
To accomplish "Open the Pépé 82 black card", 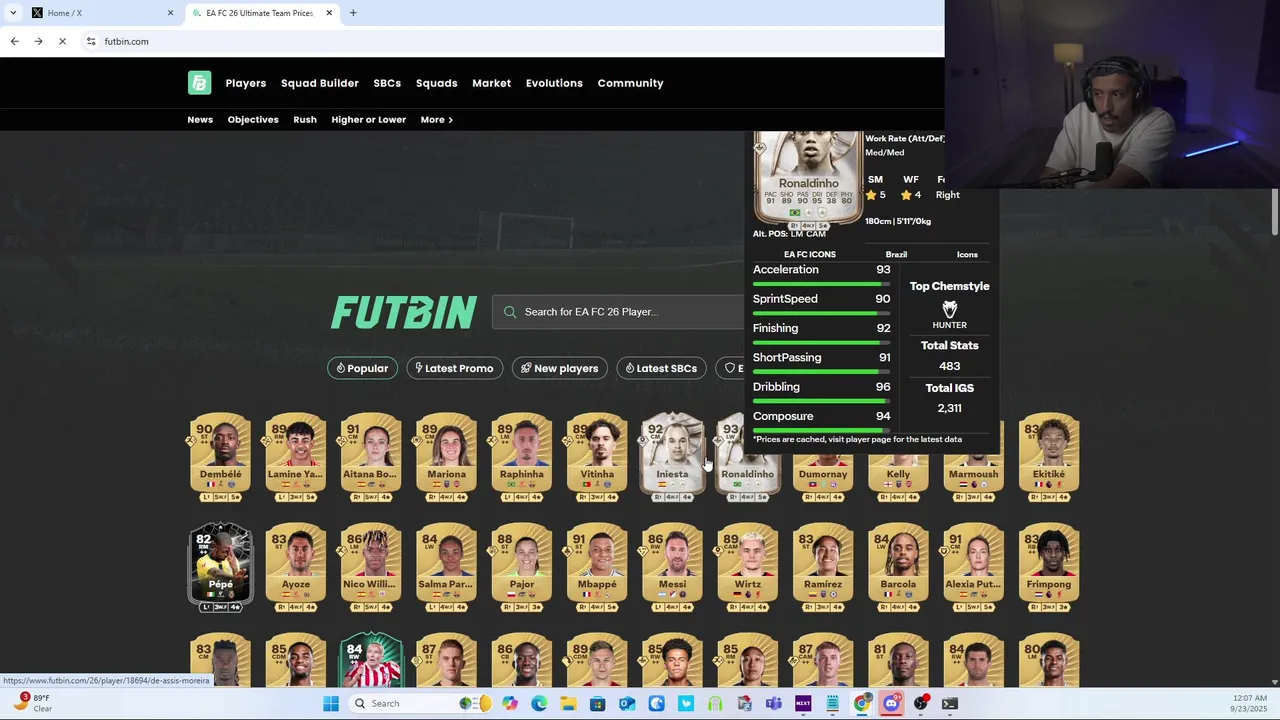I will 220,567.
